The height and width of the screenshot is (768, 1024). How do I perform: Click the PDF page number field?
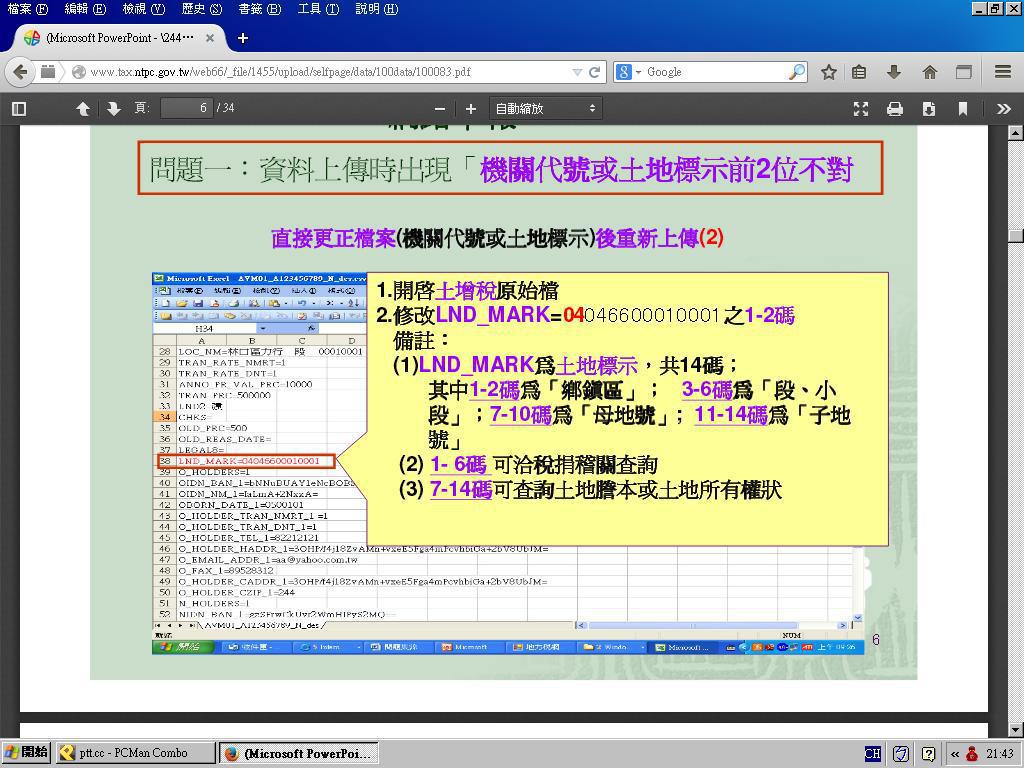(186, 108)
